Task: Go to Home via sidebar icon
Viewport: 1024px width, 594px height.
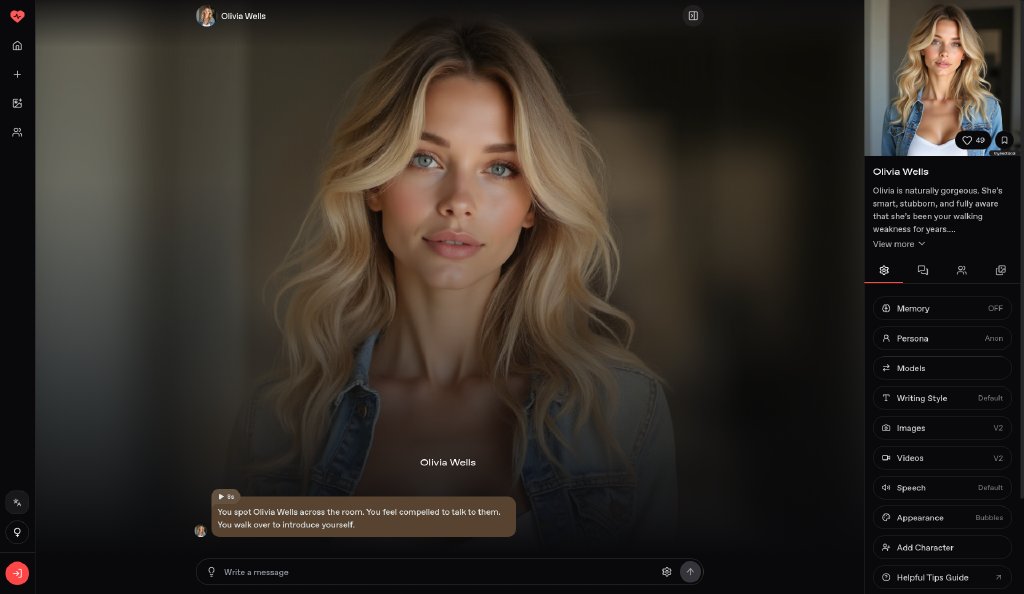Action: [18, 46]
